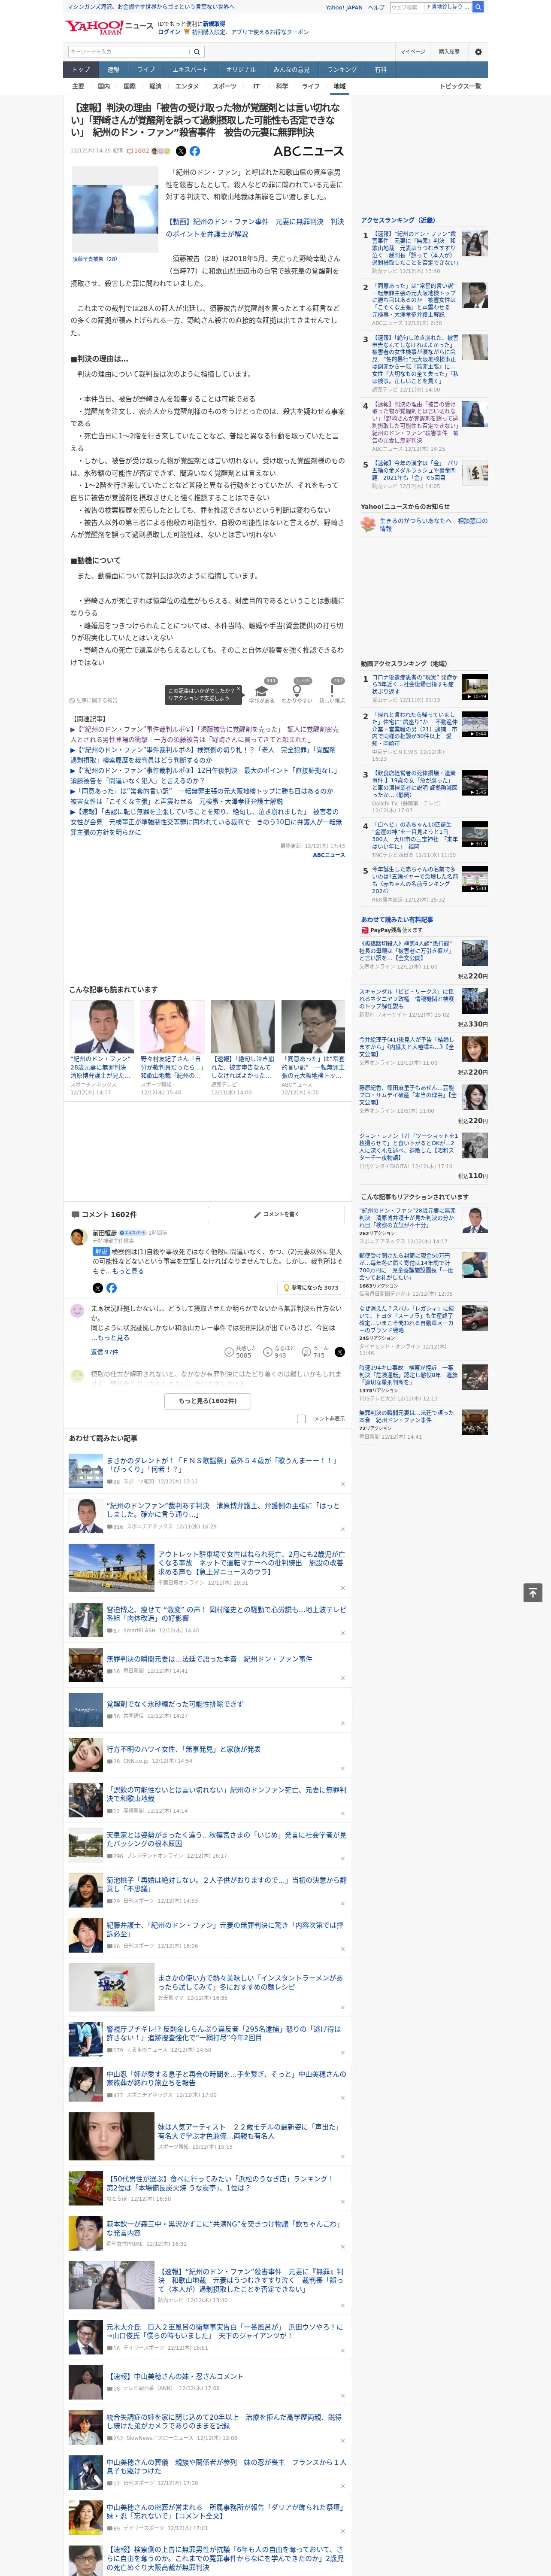Share second comment on X
The image size is (551, 2576).
click(340, 1351)
